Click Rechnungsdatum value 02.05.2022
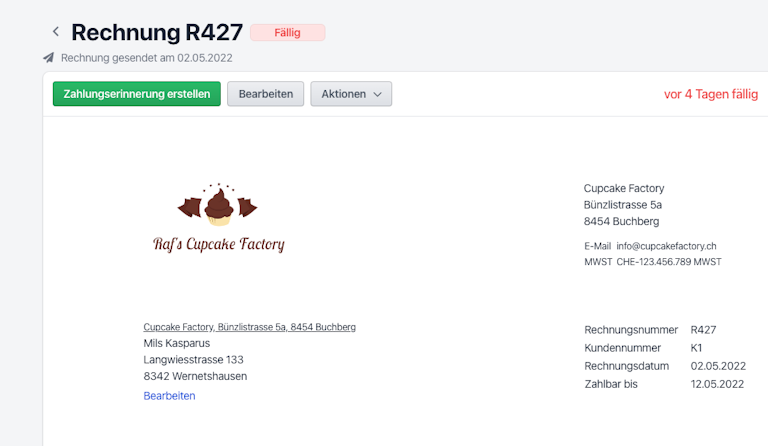This screenshot has height=446, width=768. point(718,366)
